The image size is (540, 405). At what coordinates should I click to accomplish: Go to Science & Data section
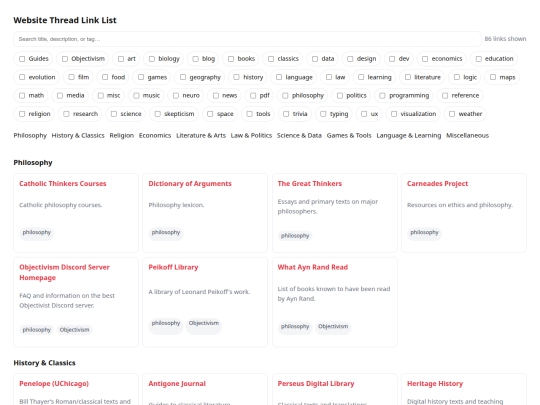pyautogui.click(x=299, y=135)
